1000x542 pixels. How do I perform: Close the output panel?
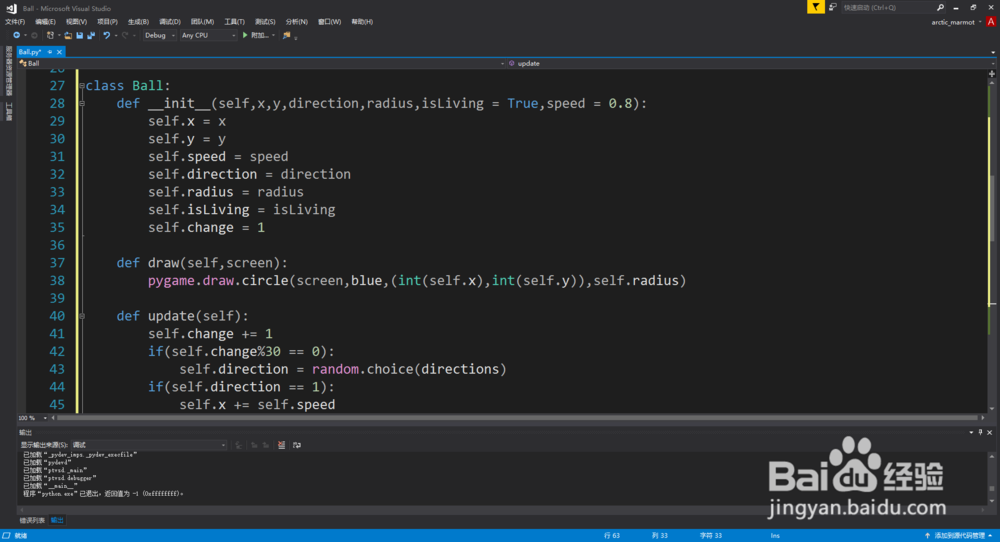990,432
